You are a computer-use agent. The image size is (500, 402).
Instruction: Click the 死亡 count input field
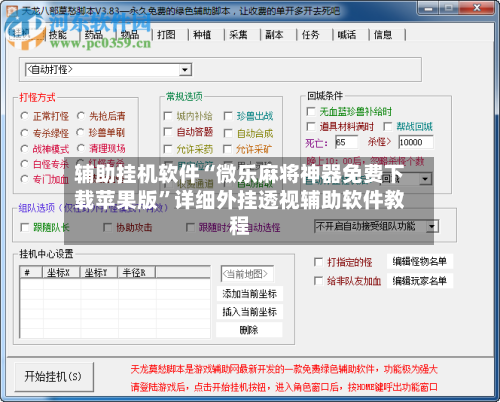click(x=346, y=142)
